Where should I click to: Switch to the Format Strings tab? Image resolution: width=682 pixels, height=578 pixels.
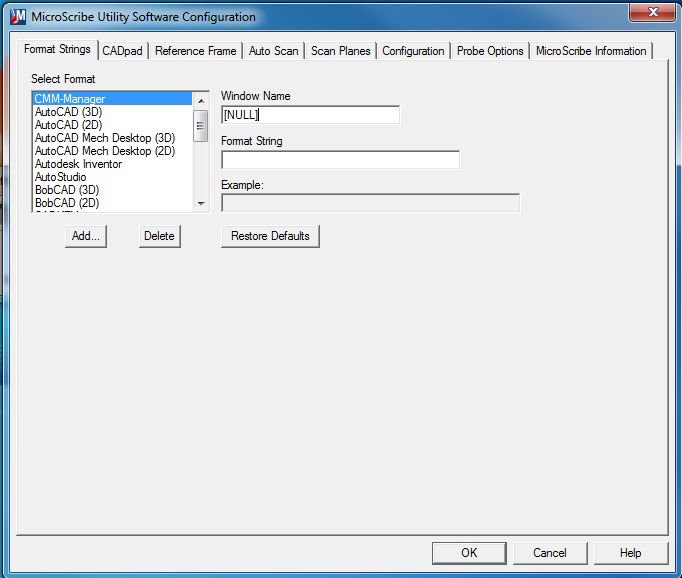[57, 49]
